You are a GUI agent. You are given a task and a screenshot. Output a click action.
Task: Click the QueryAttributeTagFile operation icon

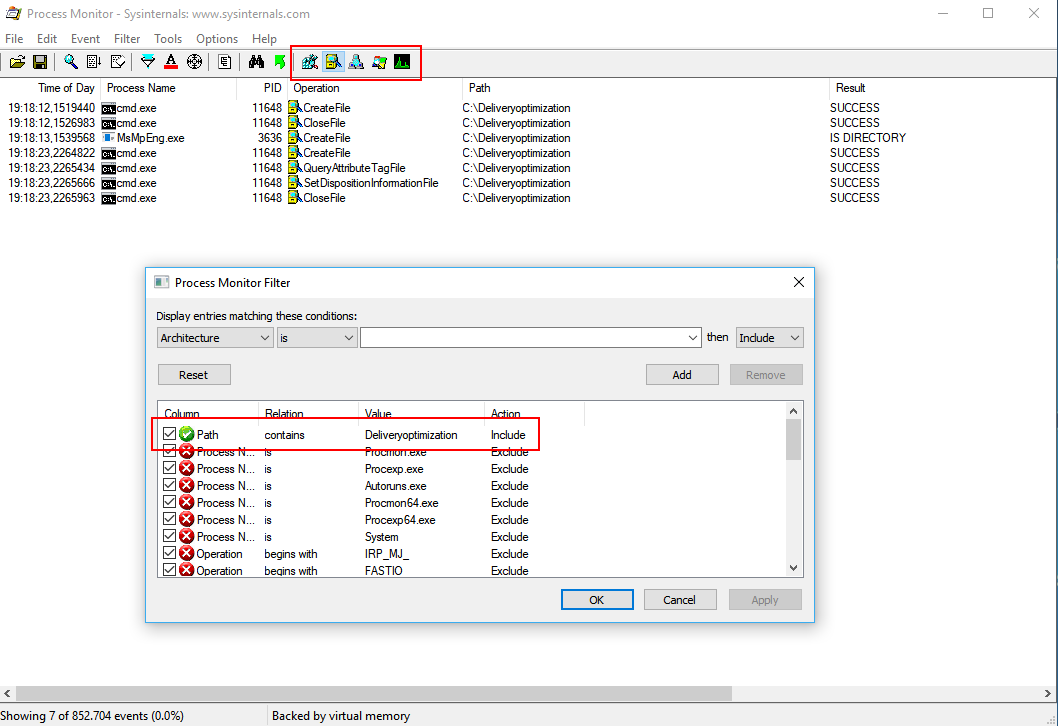294,167
